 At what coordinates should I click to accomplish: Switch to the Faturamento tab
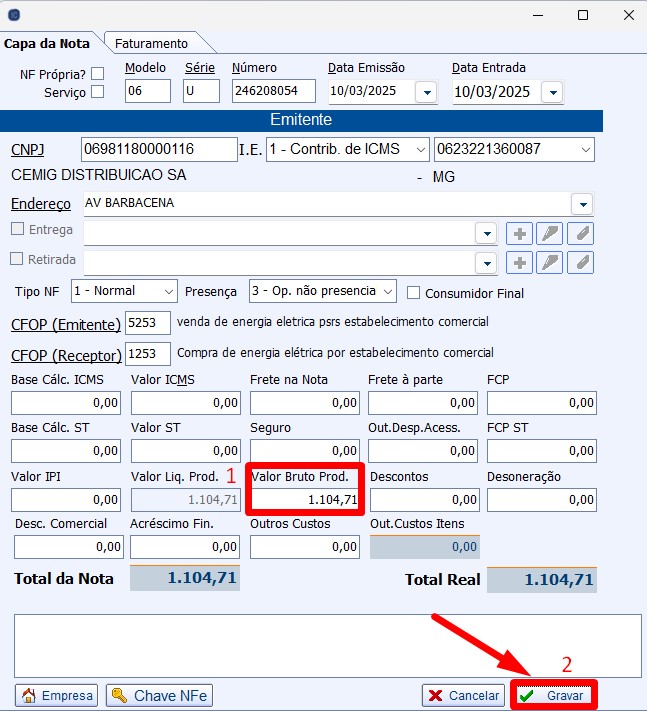coord(152,43)
